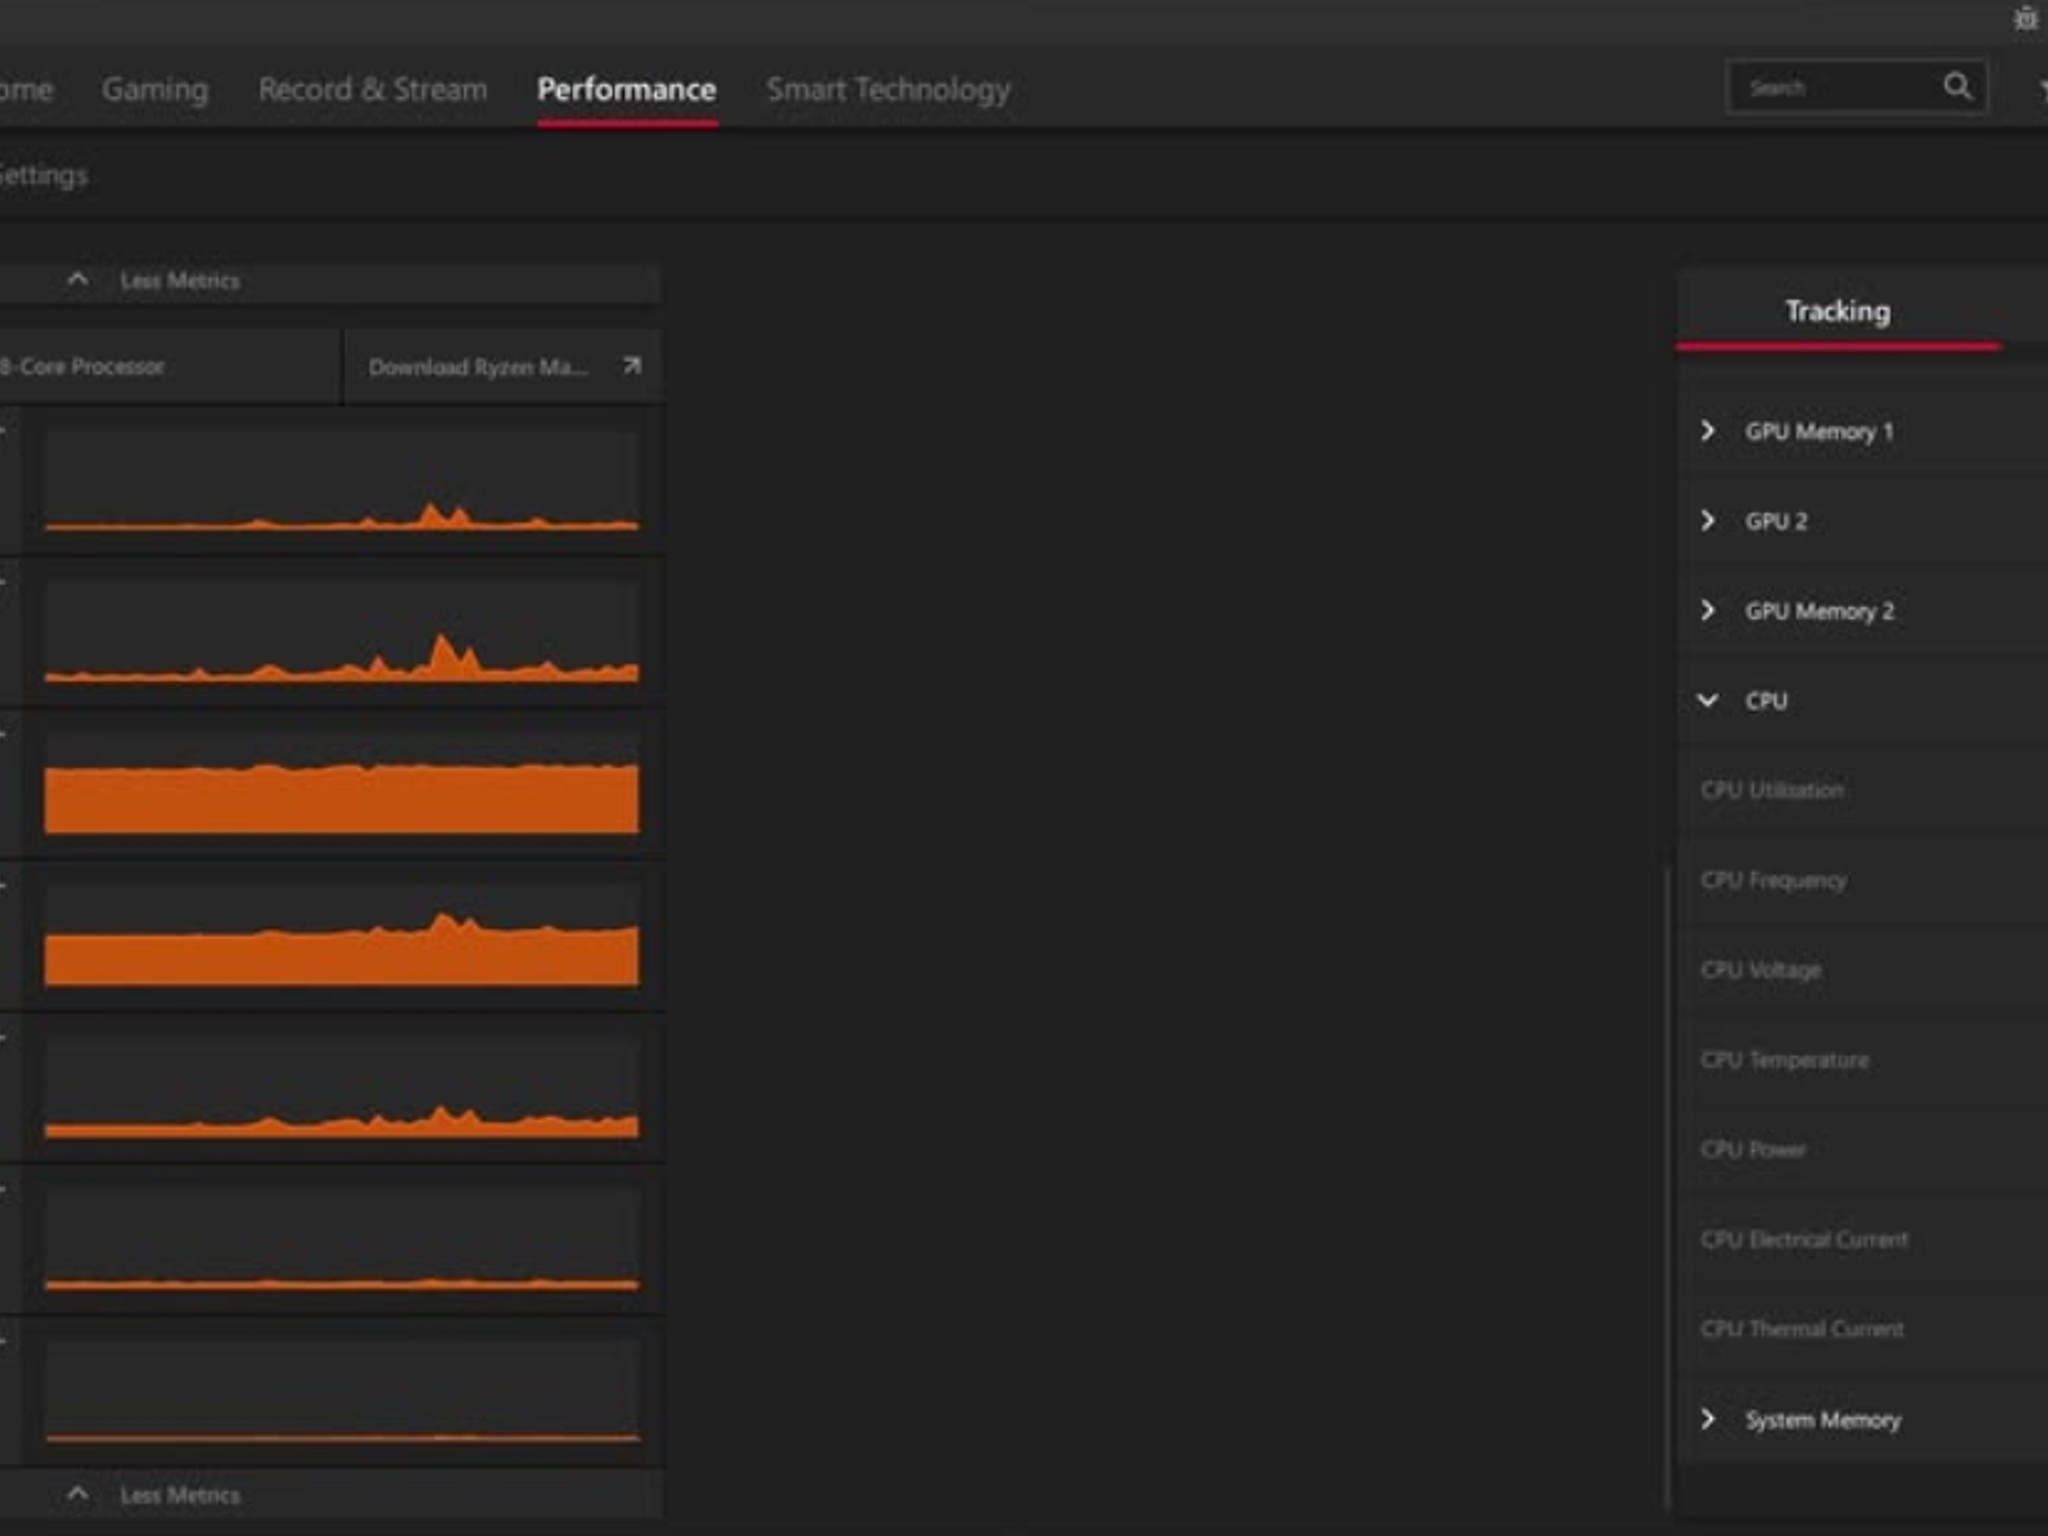Toggle CPU Utilization tracking
This screenshot has height=1536, width=2048.
pyautogui.click(x=1772, y=790)
